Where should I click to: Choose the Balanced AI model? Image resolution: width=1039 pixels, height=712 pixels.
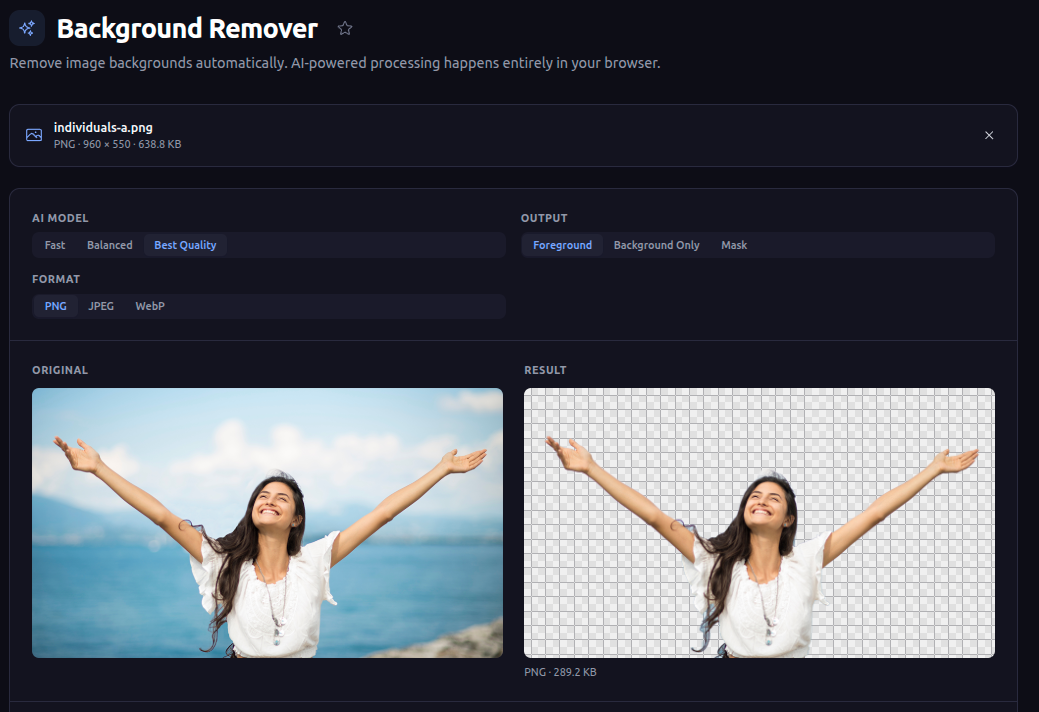point(109,245)
